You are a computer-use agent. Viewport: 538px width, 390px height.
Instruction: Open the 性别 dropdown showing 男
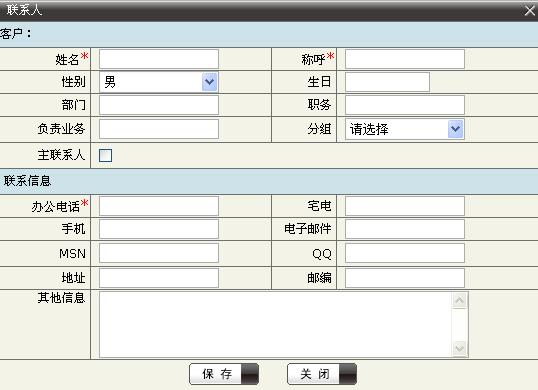(158, 82)
